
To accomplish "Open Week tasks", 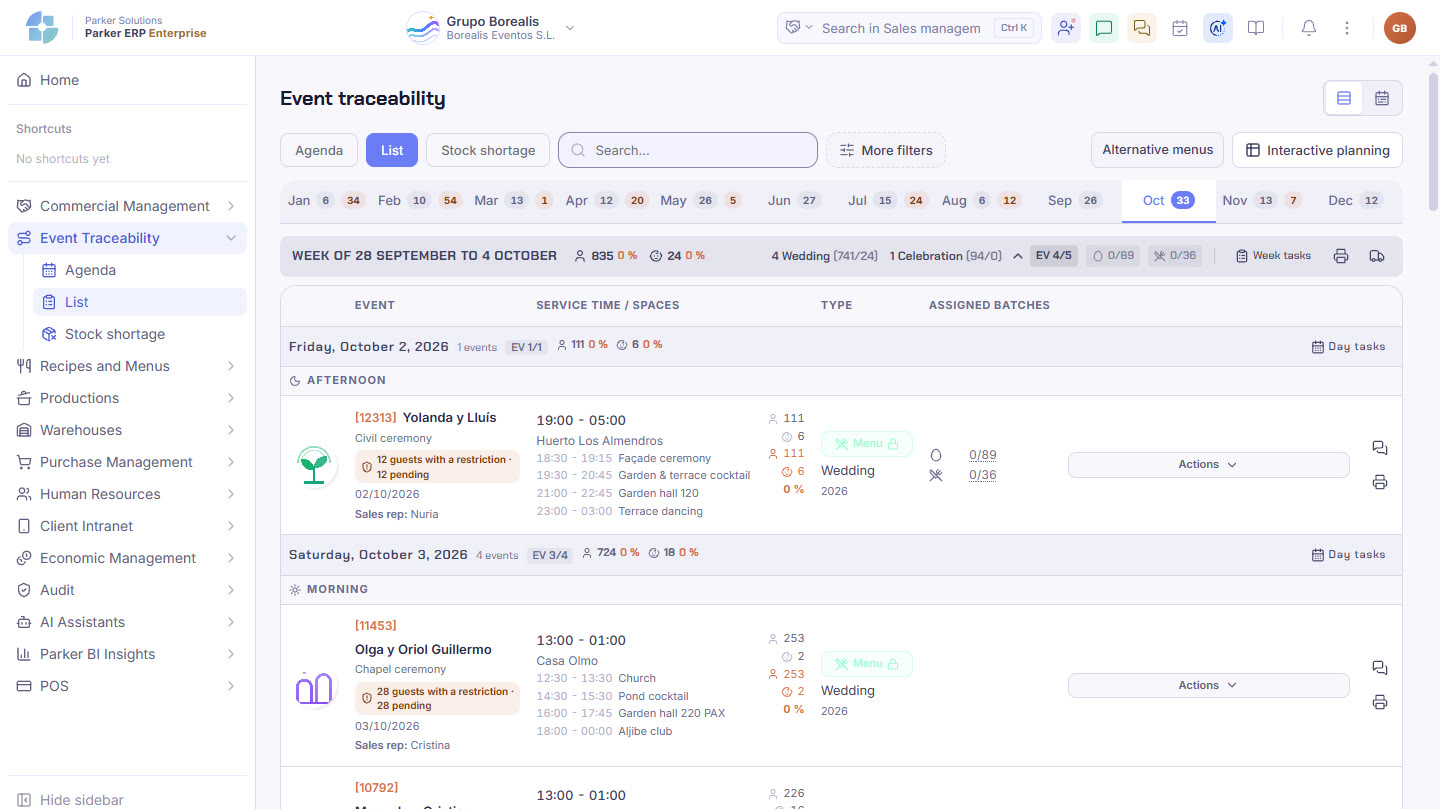I will click(1273, 256).
